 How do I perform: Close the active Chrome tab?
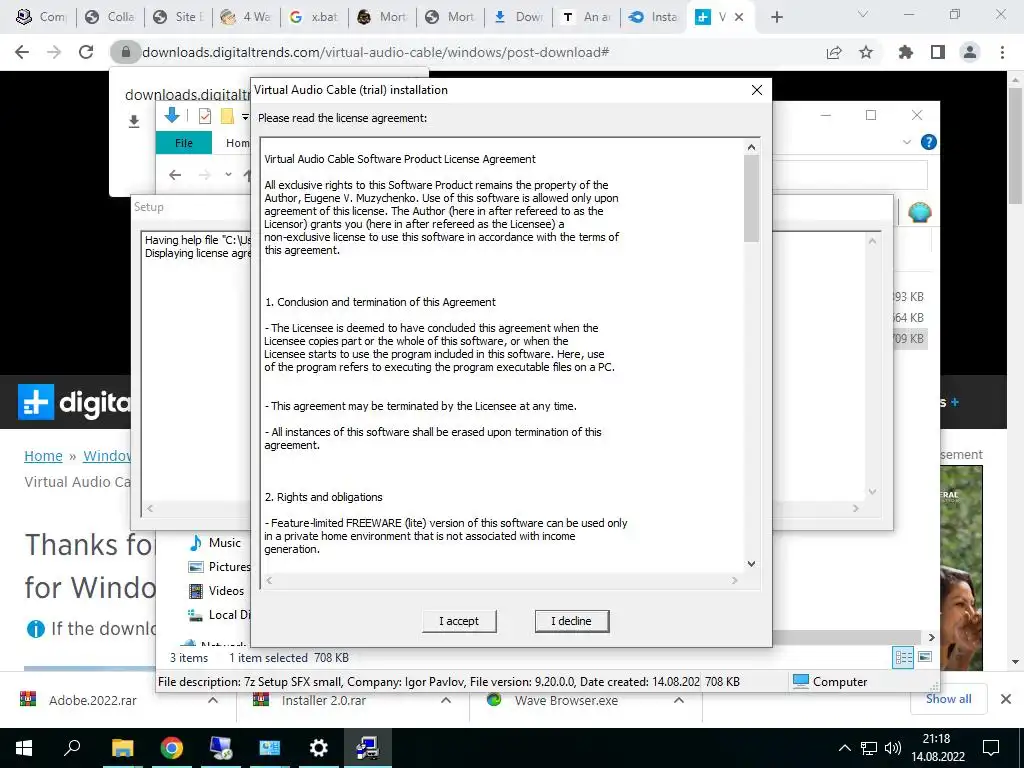739,17
